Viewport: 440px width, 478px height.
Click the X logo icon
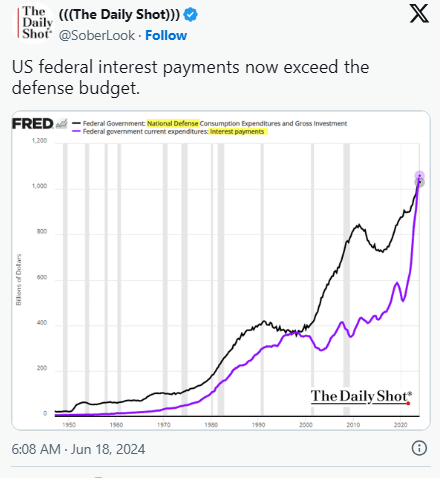(x=419, y=14)
